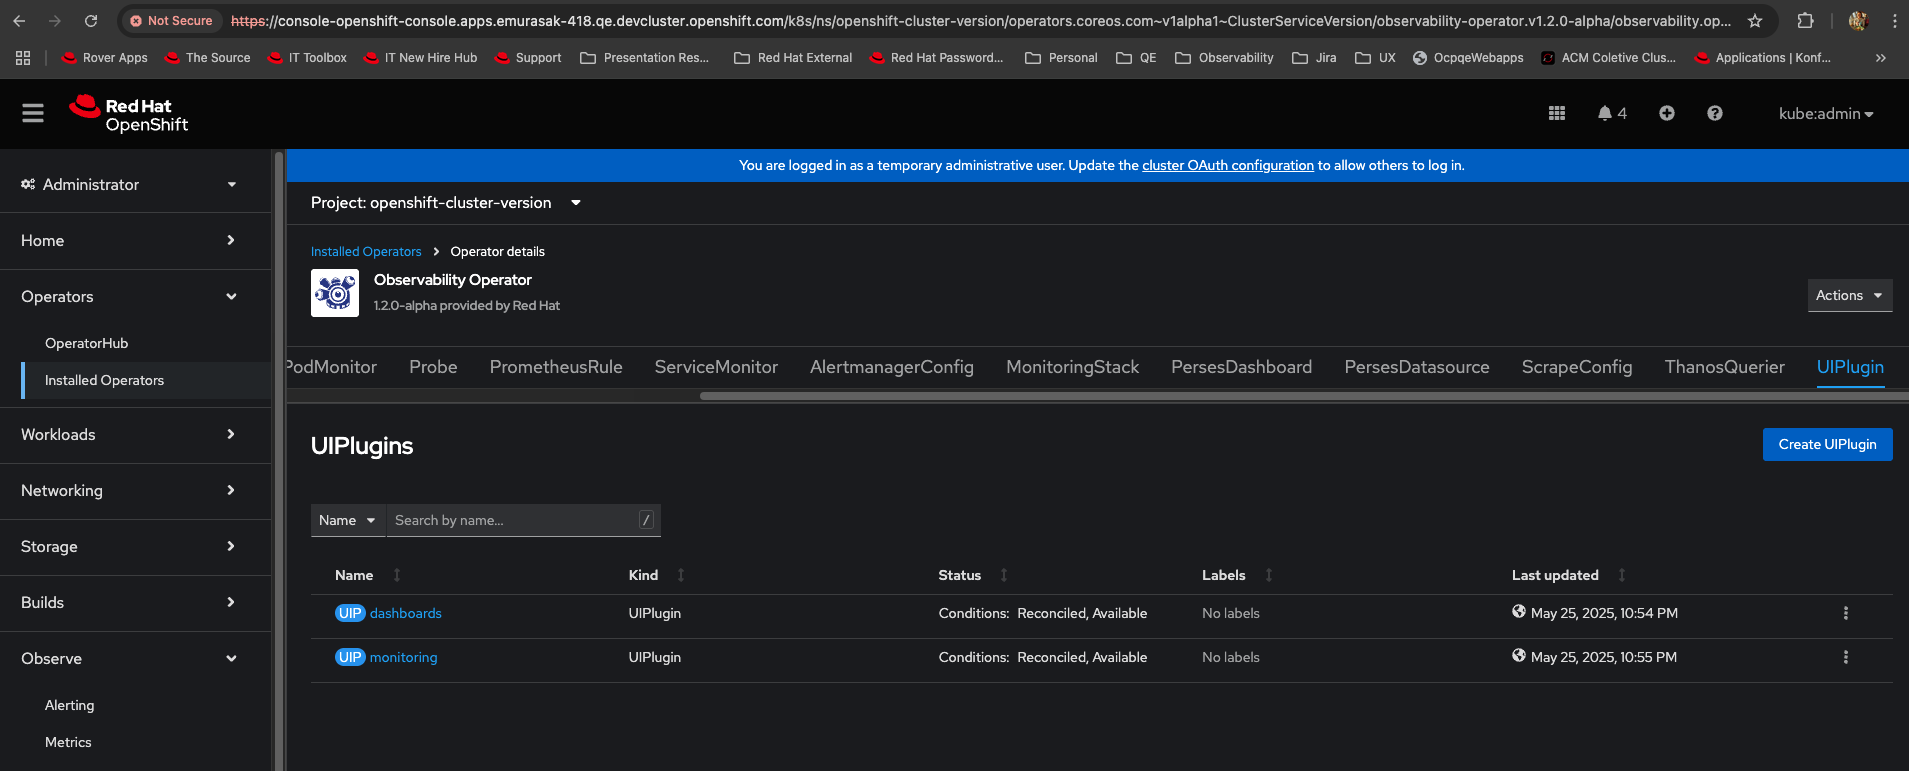Open kebab menu for dashboards row
The image size is (1909, 771).
click(x=1845, y=613)
